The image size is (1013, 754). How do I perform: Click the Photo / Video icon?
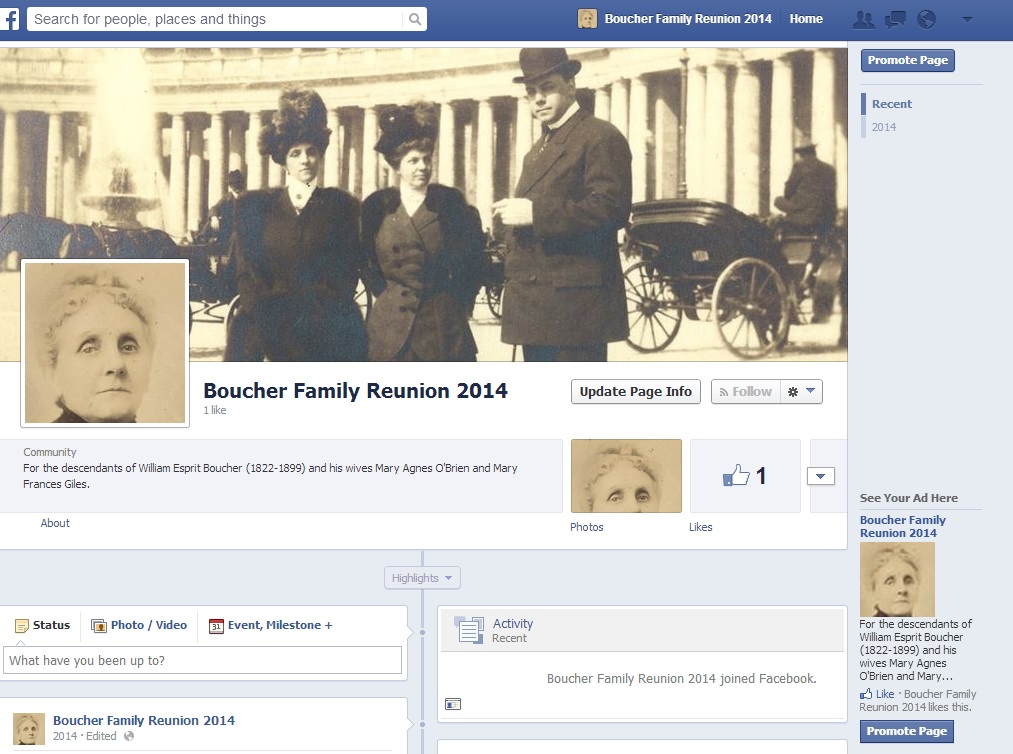[x=99, y=625]
